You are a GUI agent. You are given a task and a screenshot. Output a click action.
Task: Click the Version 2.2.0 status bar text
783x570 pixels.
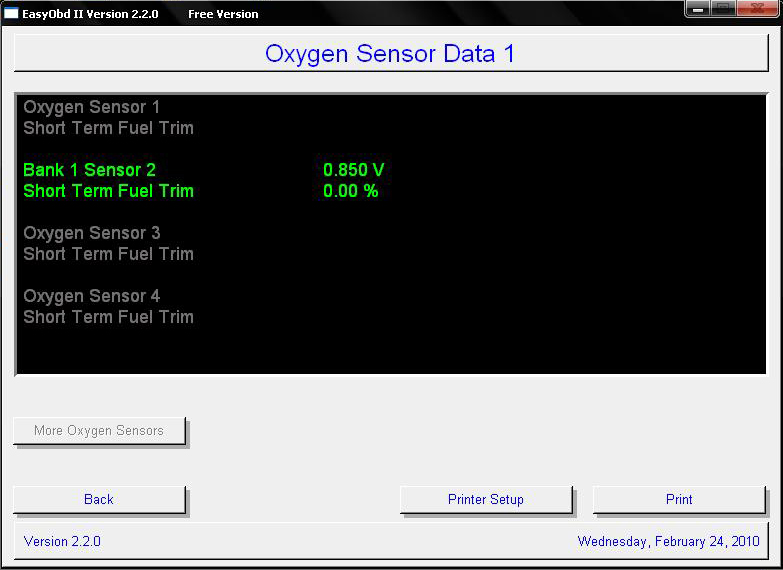(62, 542)
